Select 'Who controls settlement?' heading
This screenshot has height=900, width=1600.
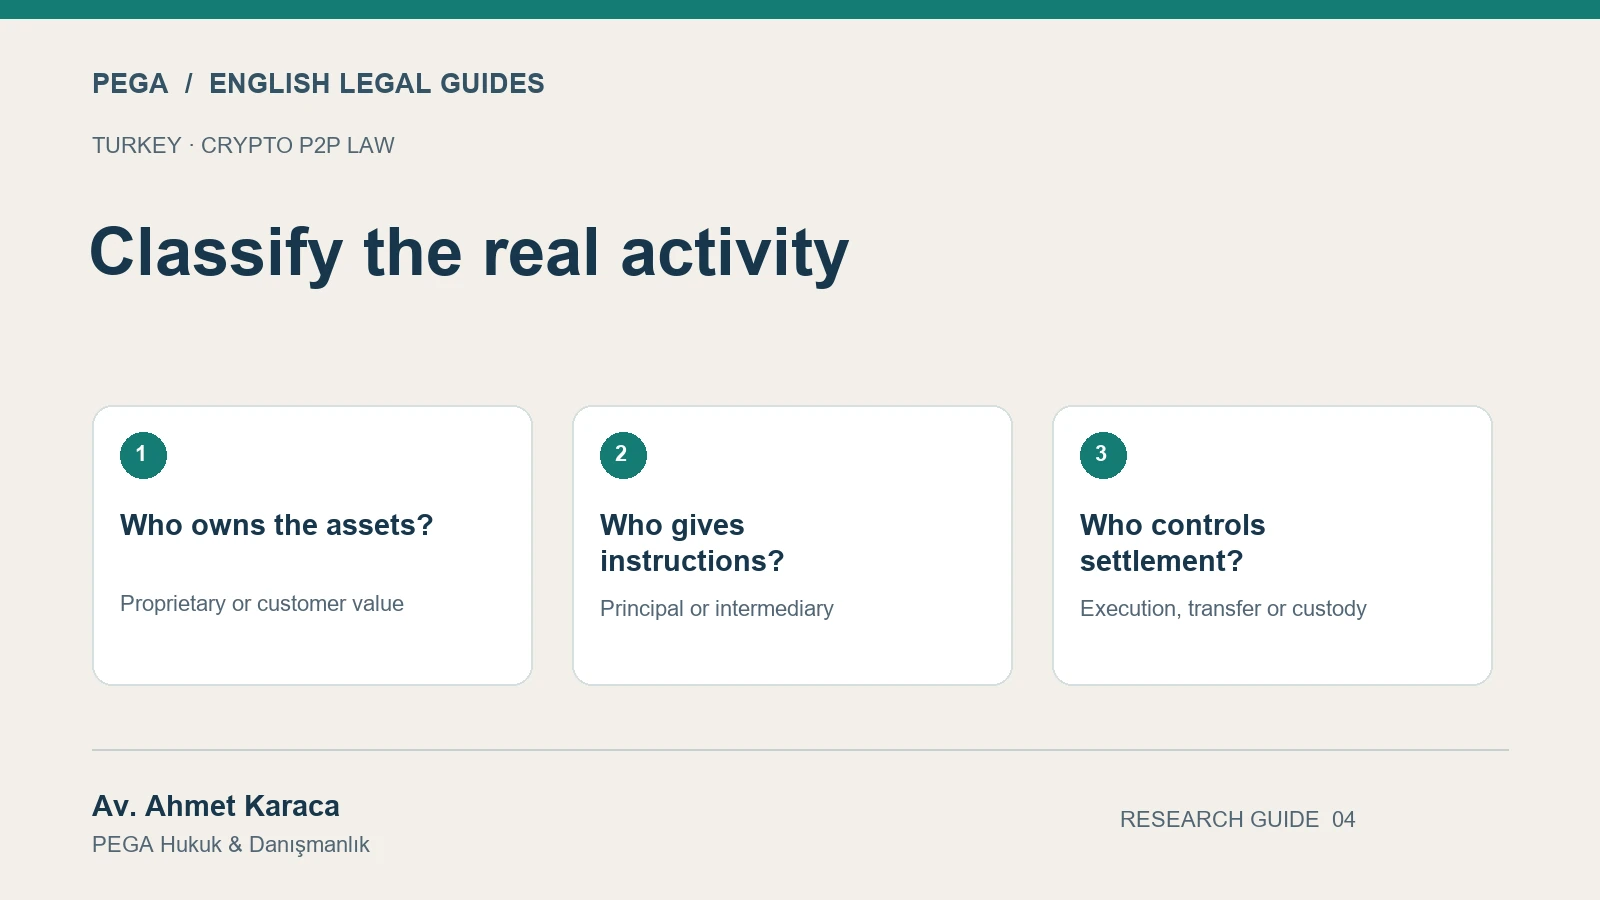coord(1172,543)
